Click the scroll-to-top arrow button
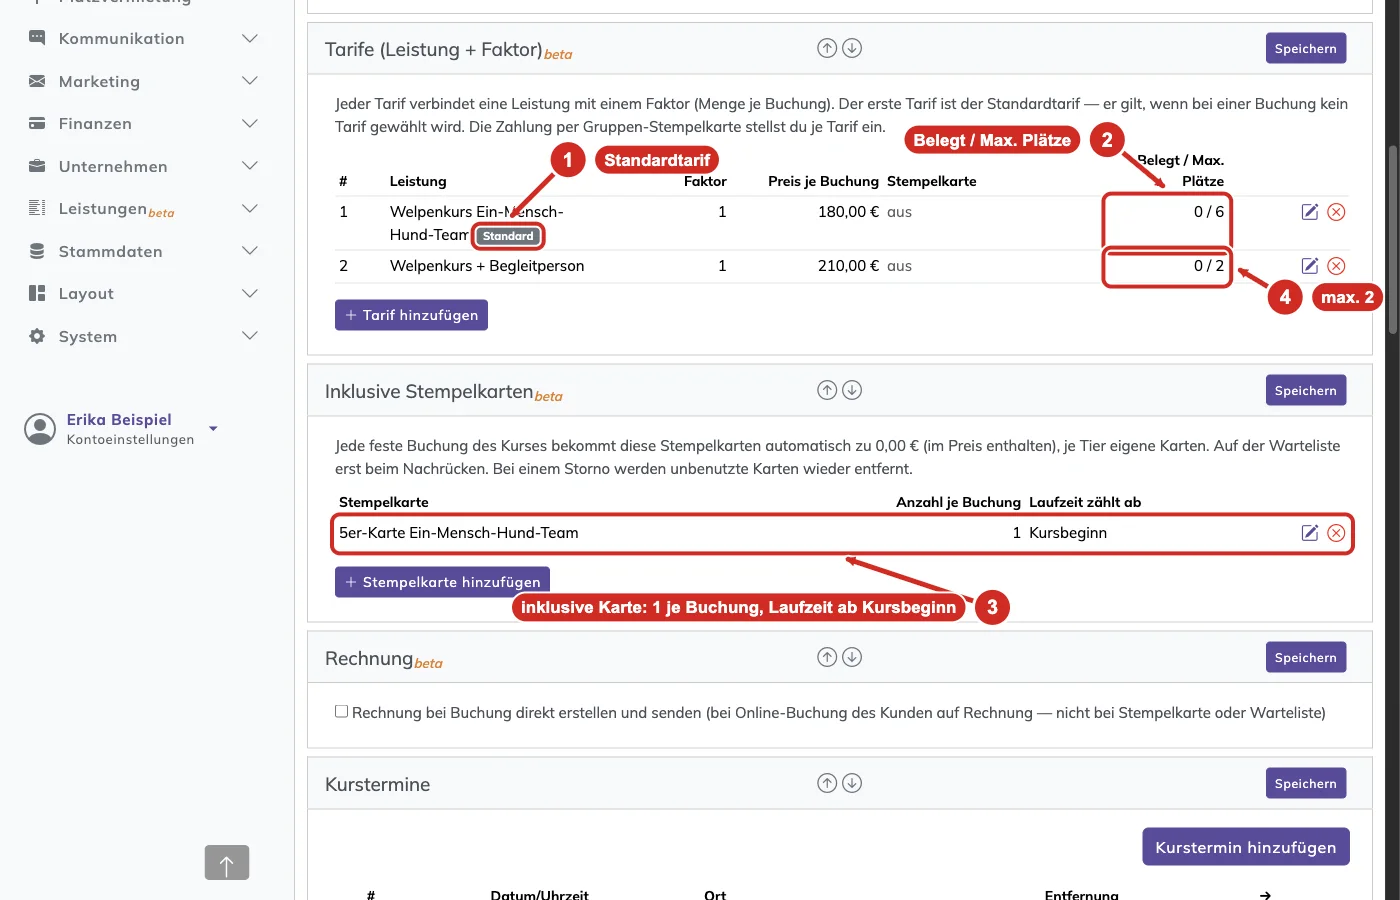This screenshot has width=1400, height=900. [x=227, y=863]
